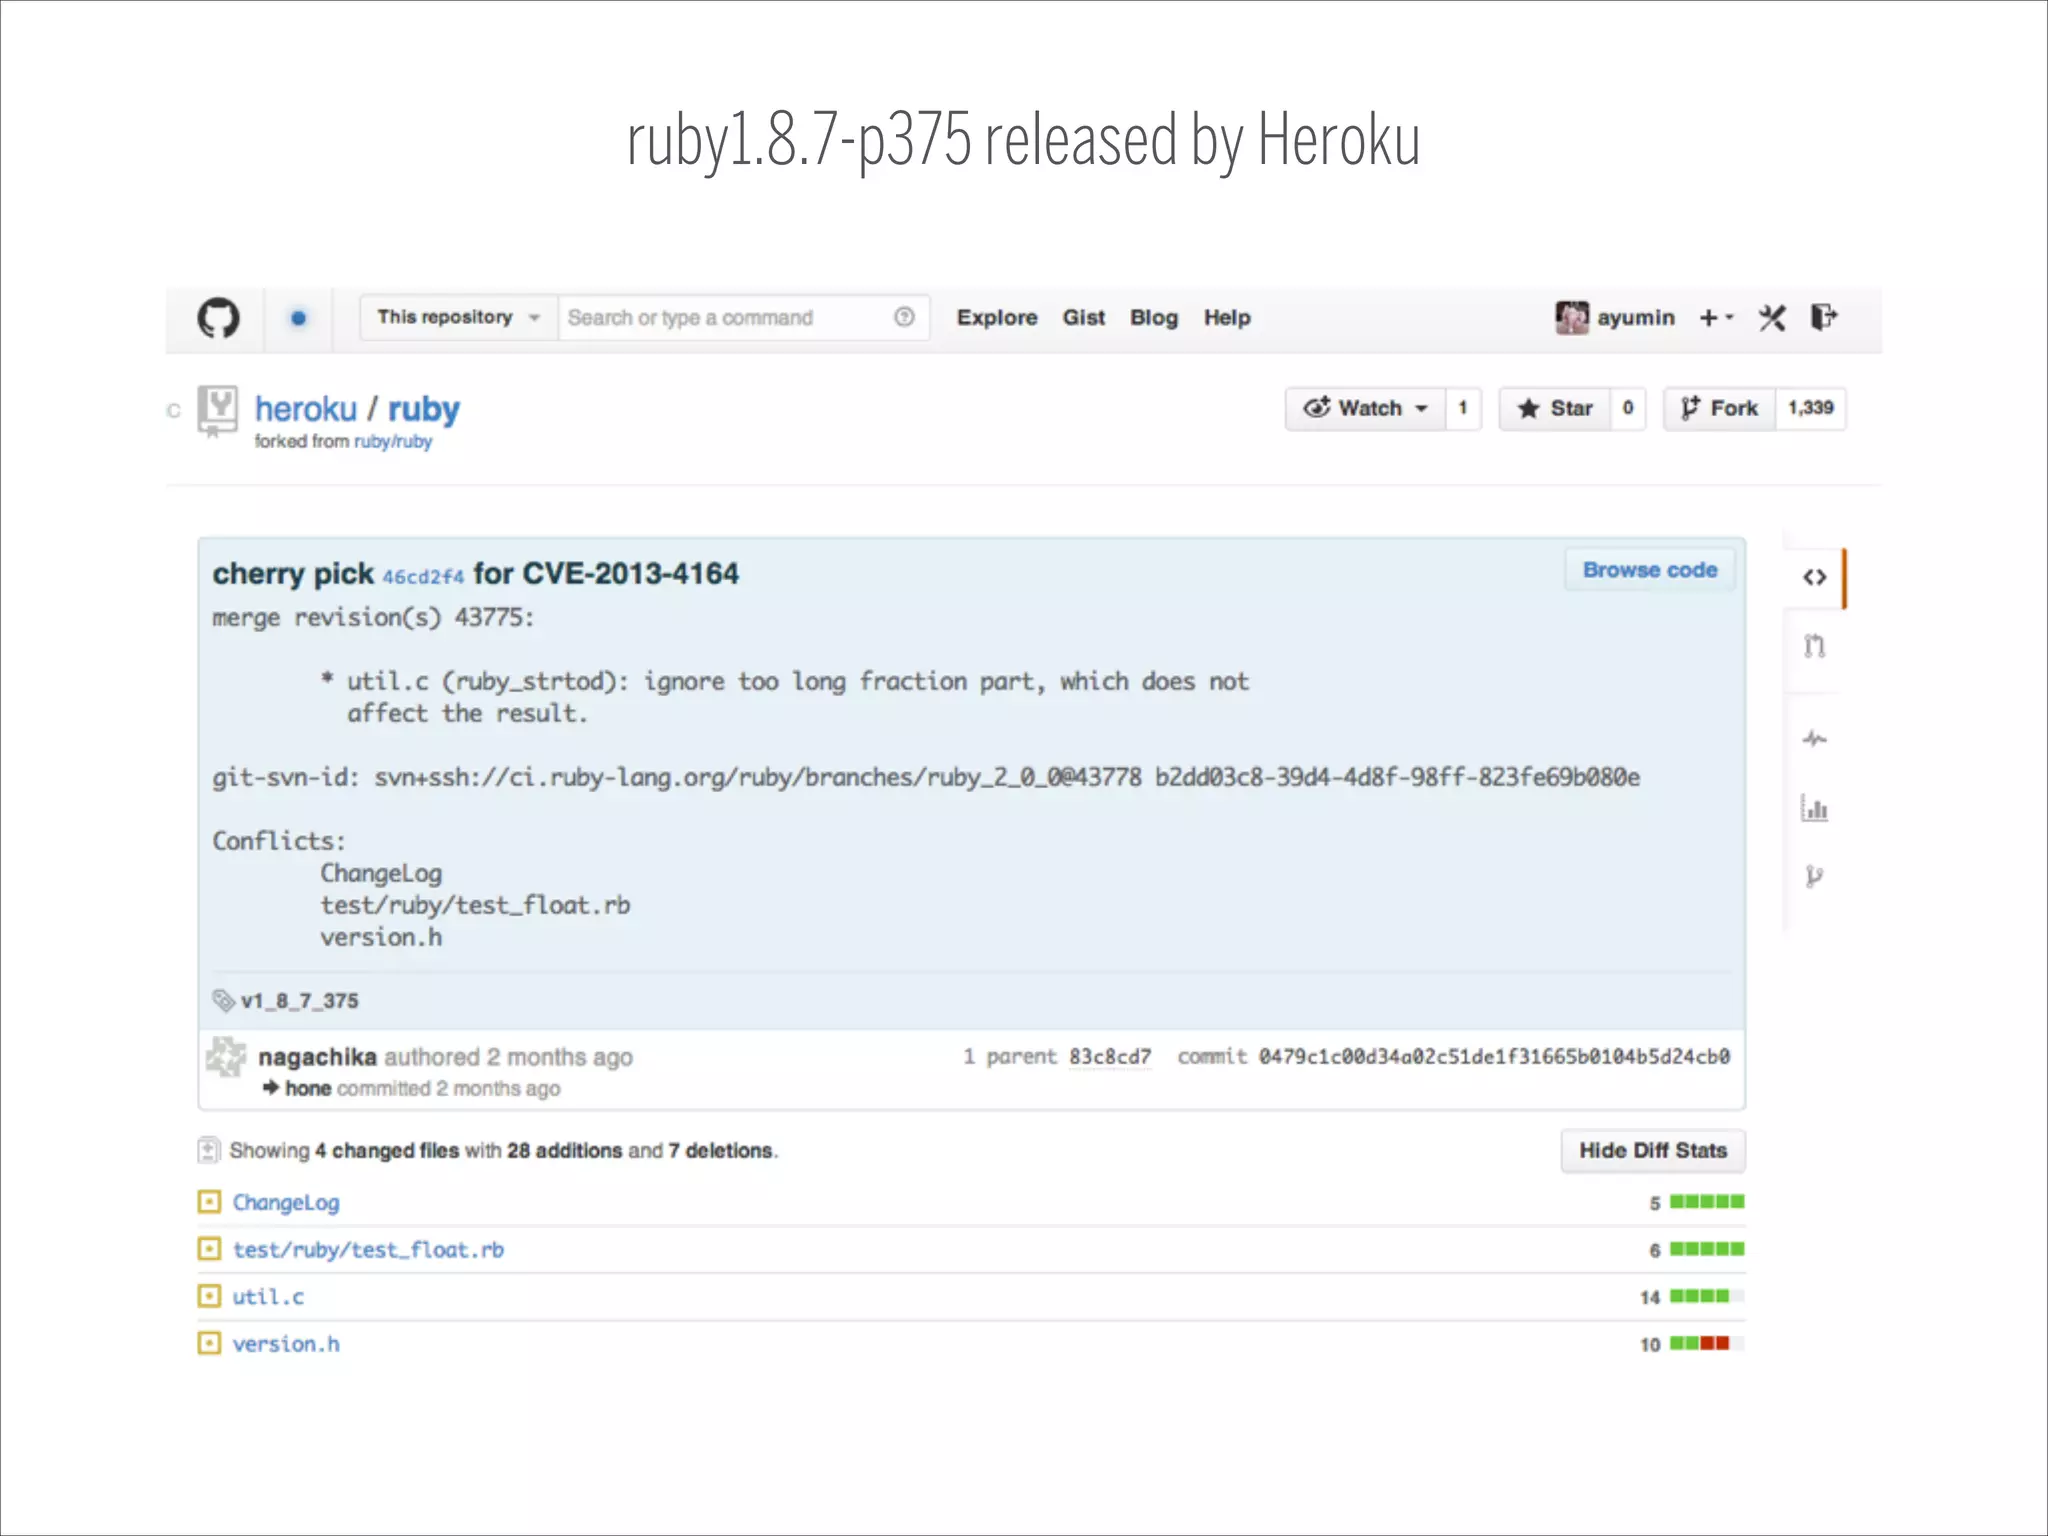View the stargazers count of 0

point(1628,408)
